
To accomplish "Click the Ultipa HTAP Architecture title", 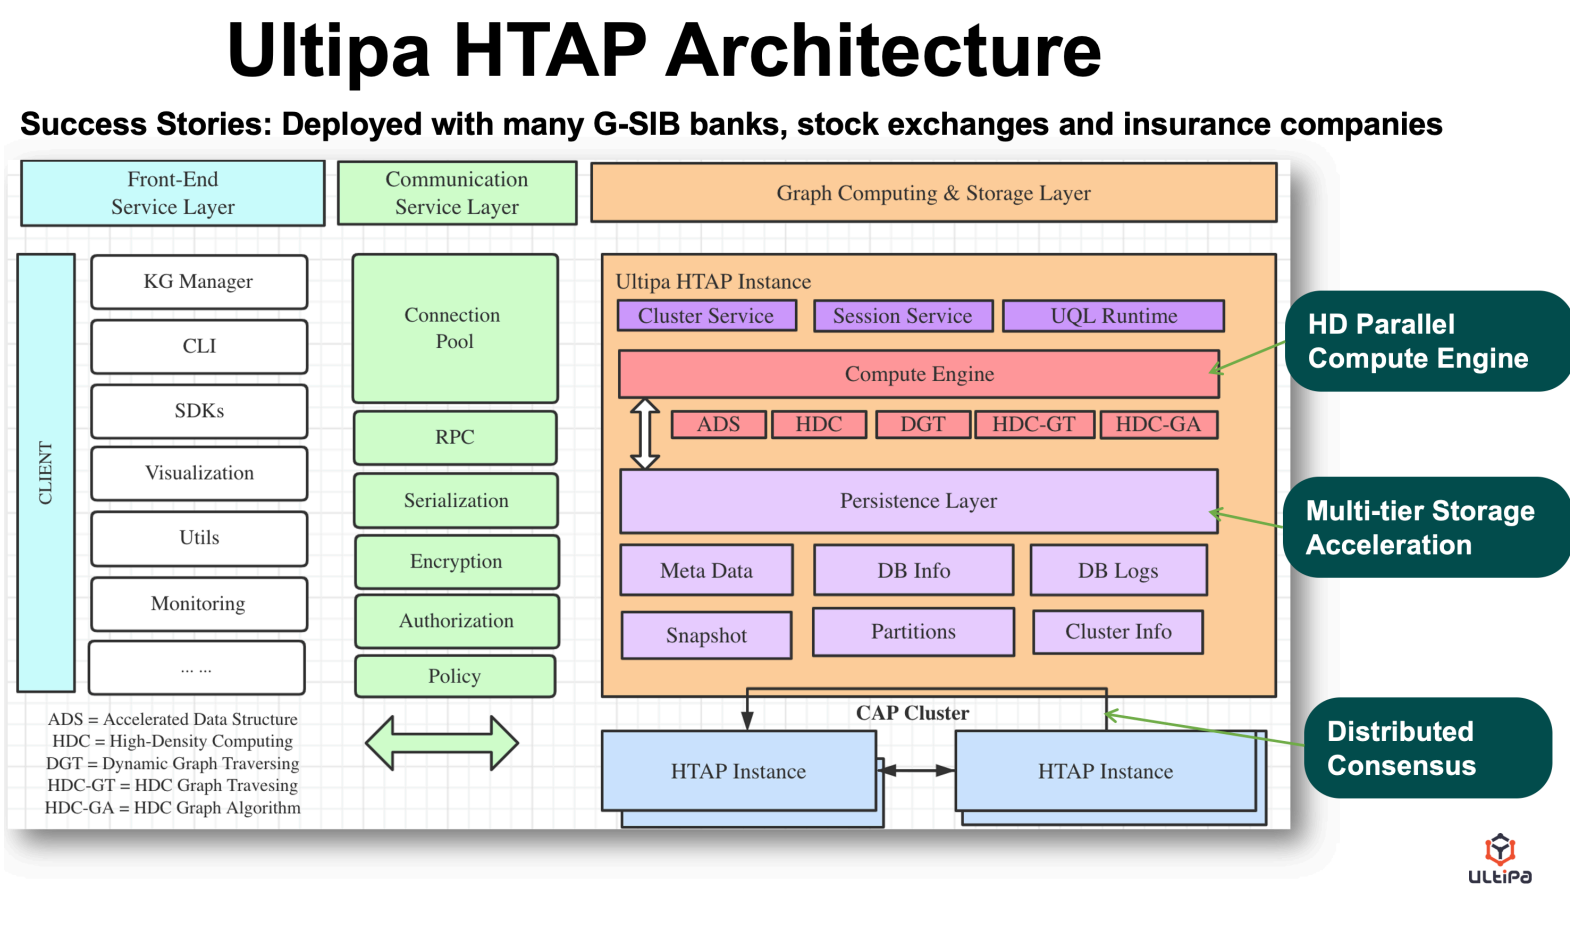I will pos(664,50).
